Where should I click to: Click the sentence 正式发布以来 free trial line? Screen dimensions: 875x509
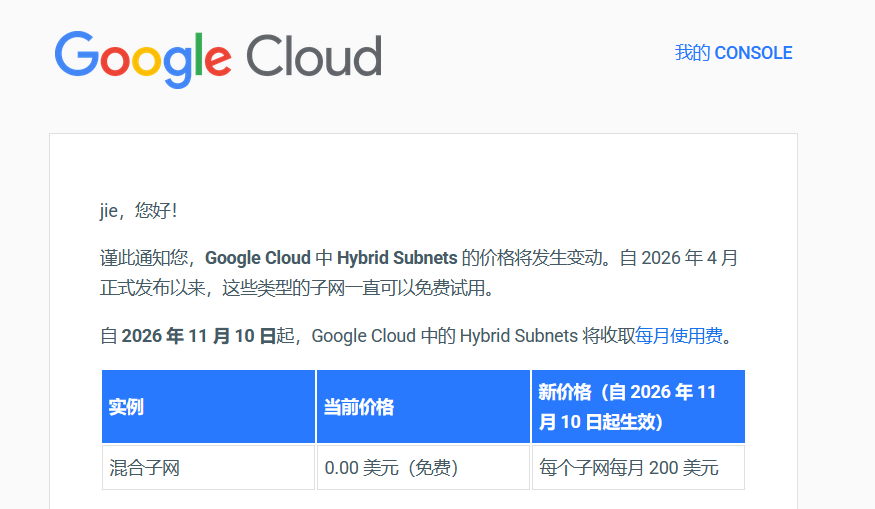tap(297, 288)
